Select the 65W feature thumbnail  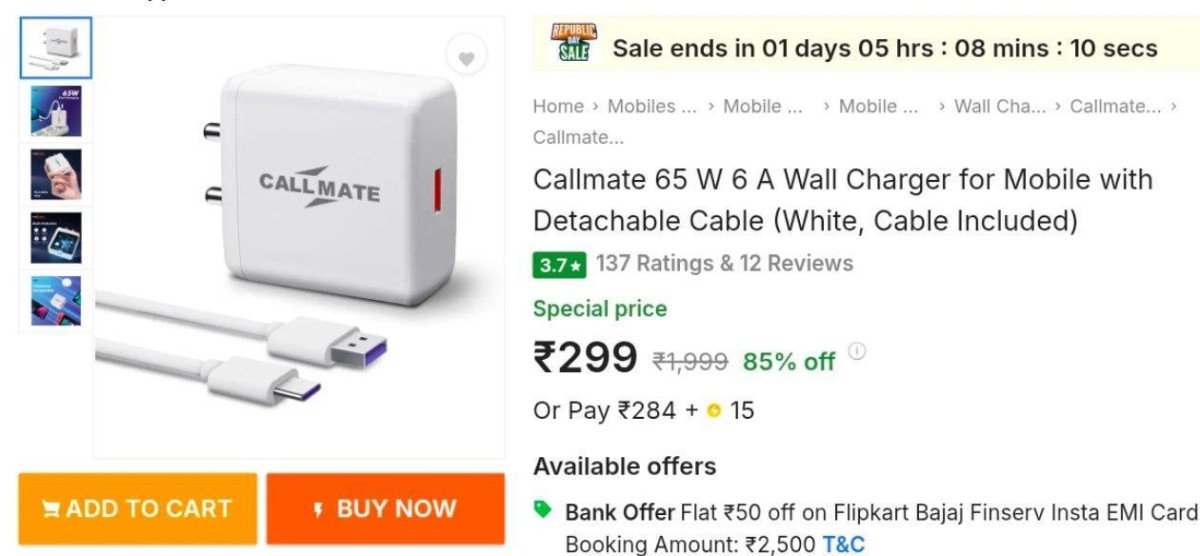[x=56, y=111]
